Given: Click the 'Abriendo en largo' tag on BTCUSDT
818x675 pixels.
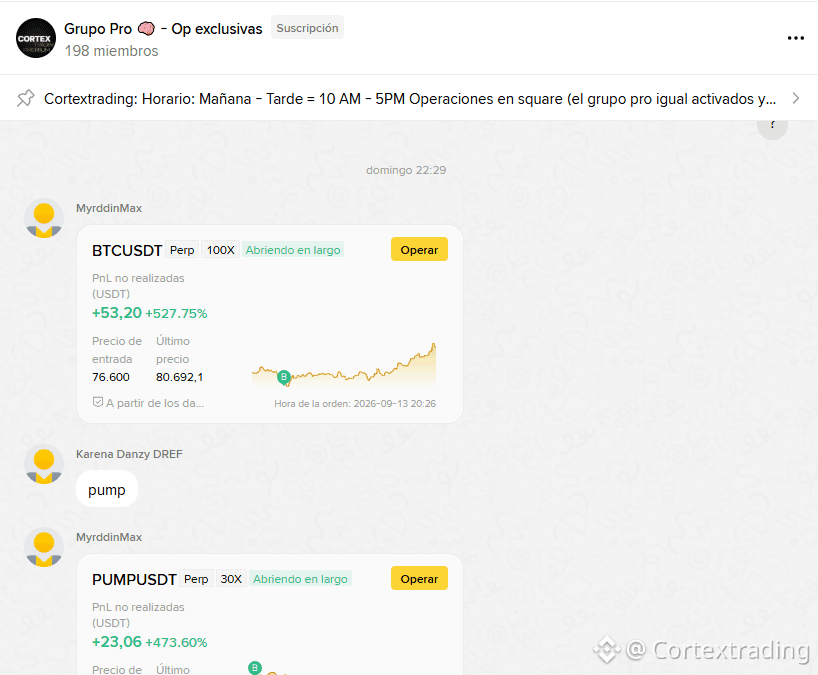Looking at the screenshot, I should tap(293, 250).
